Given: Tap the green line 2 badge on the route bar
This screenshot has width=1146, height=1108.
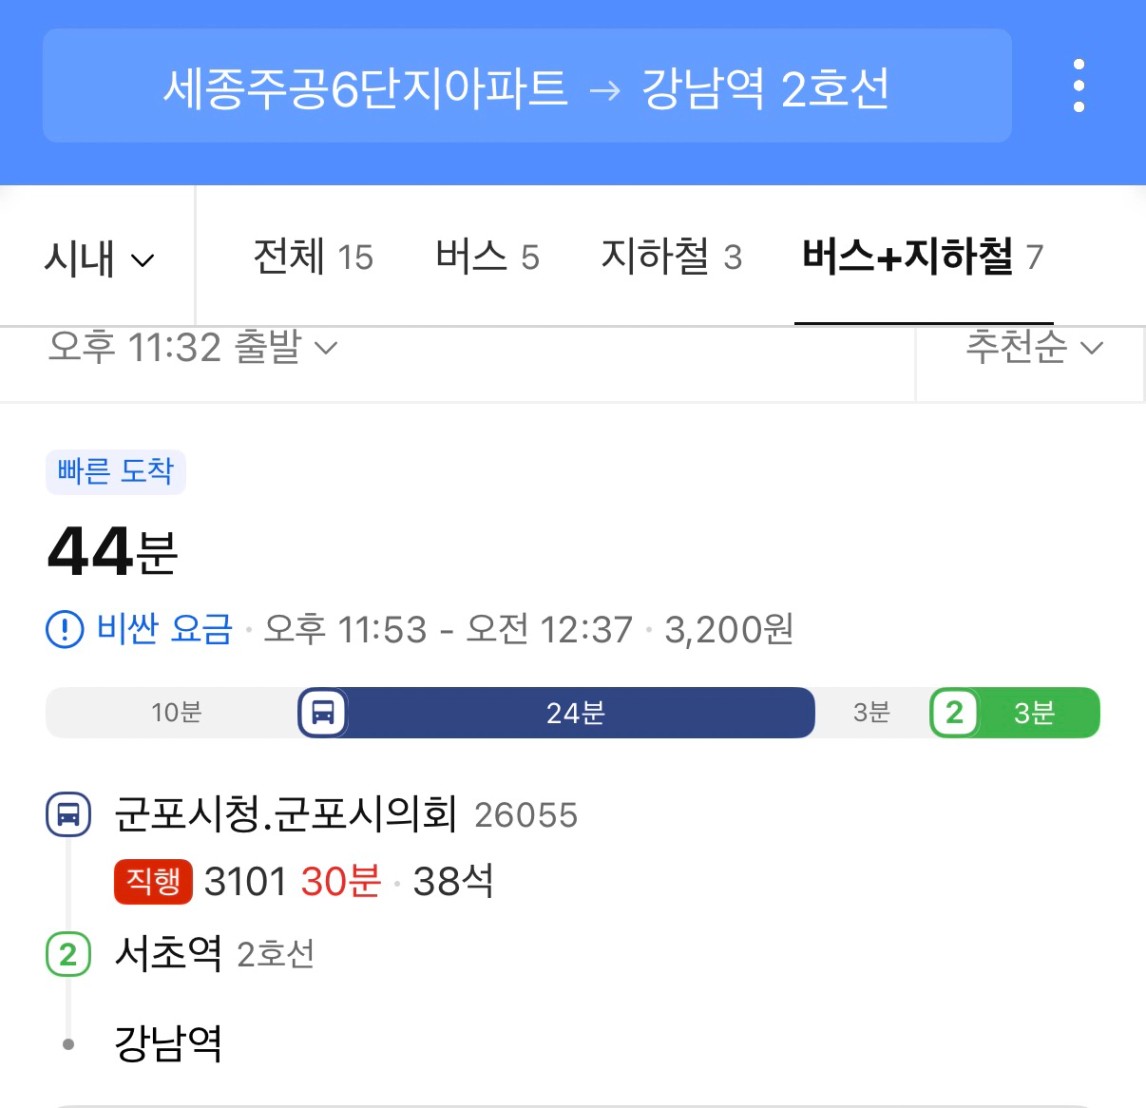Looking at the screenshot, I should coord(954,712).
